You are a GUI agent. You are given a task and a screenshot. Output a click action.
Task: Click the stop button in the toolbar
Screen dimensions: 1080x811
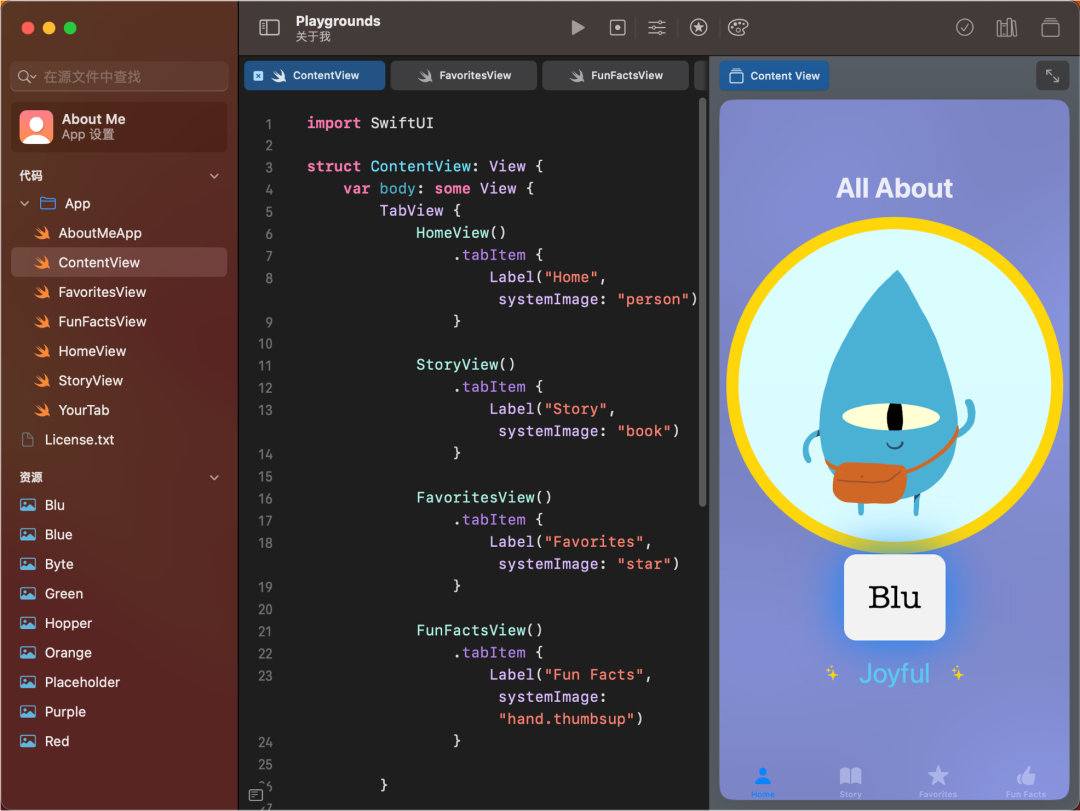pyautogui.click(x=618, y=28)
